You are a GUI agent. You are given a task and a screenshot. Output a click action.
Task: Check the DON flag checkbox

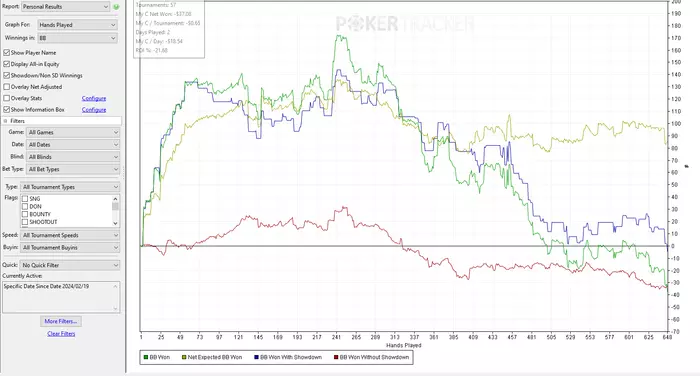[25, 207]
